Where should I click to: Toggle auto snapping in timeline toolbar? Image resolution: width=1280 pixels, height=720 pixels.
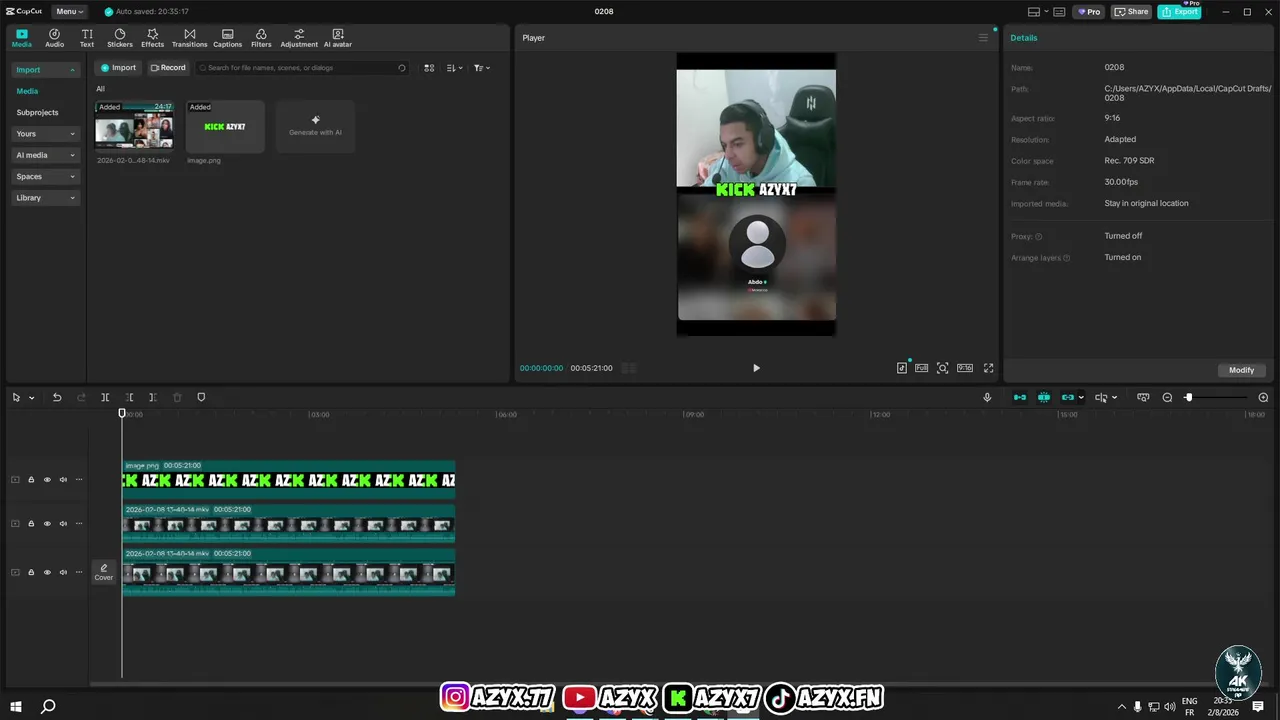point(1044,397)
